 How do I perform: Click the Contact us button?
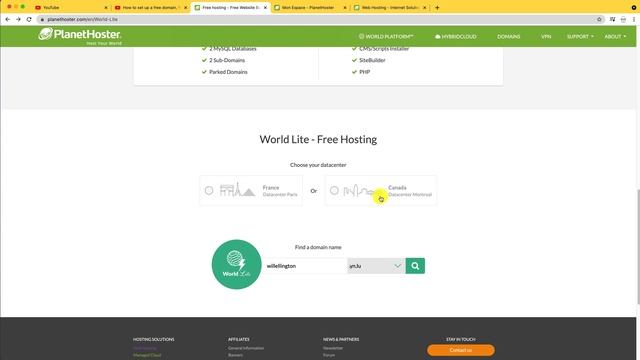(461, 350)
